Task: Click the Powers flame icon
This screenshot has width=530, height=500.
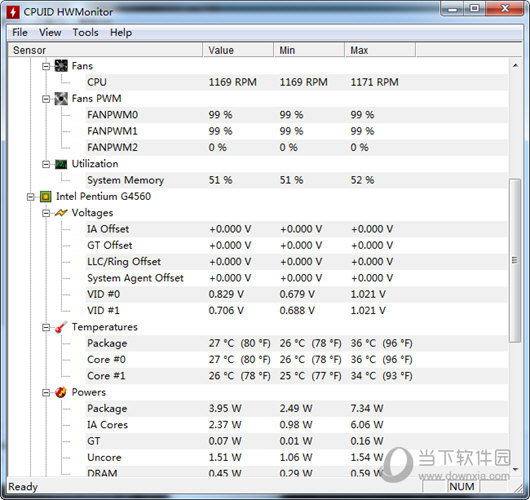Action: 61,392
